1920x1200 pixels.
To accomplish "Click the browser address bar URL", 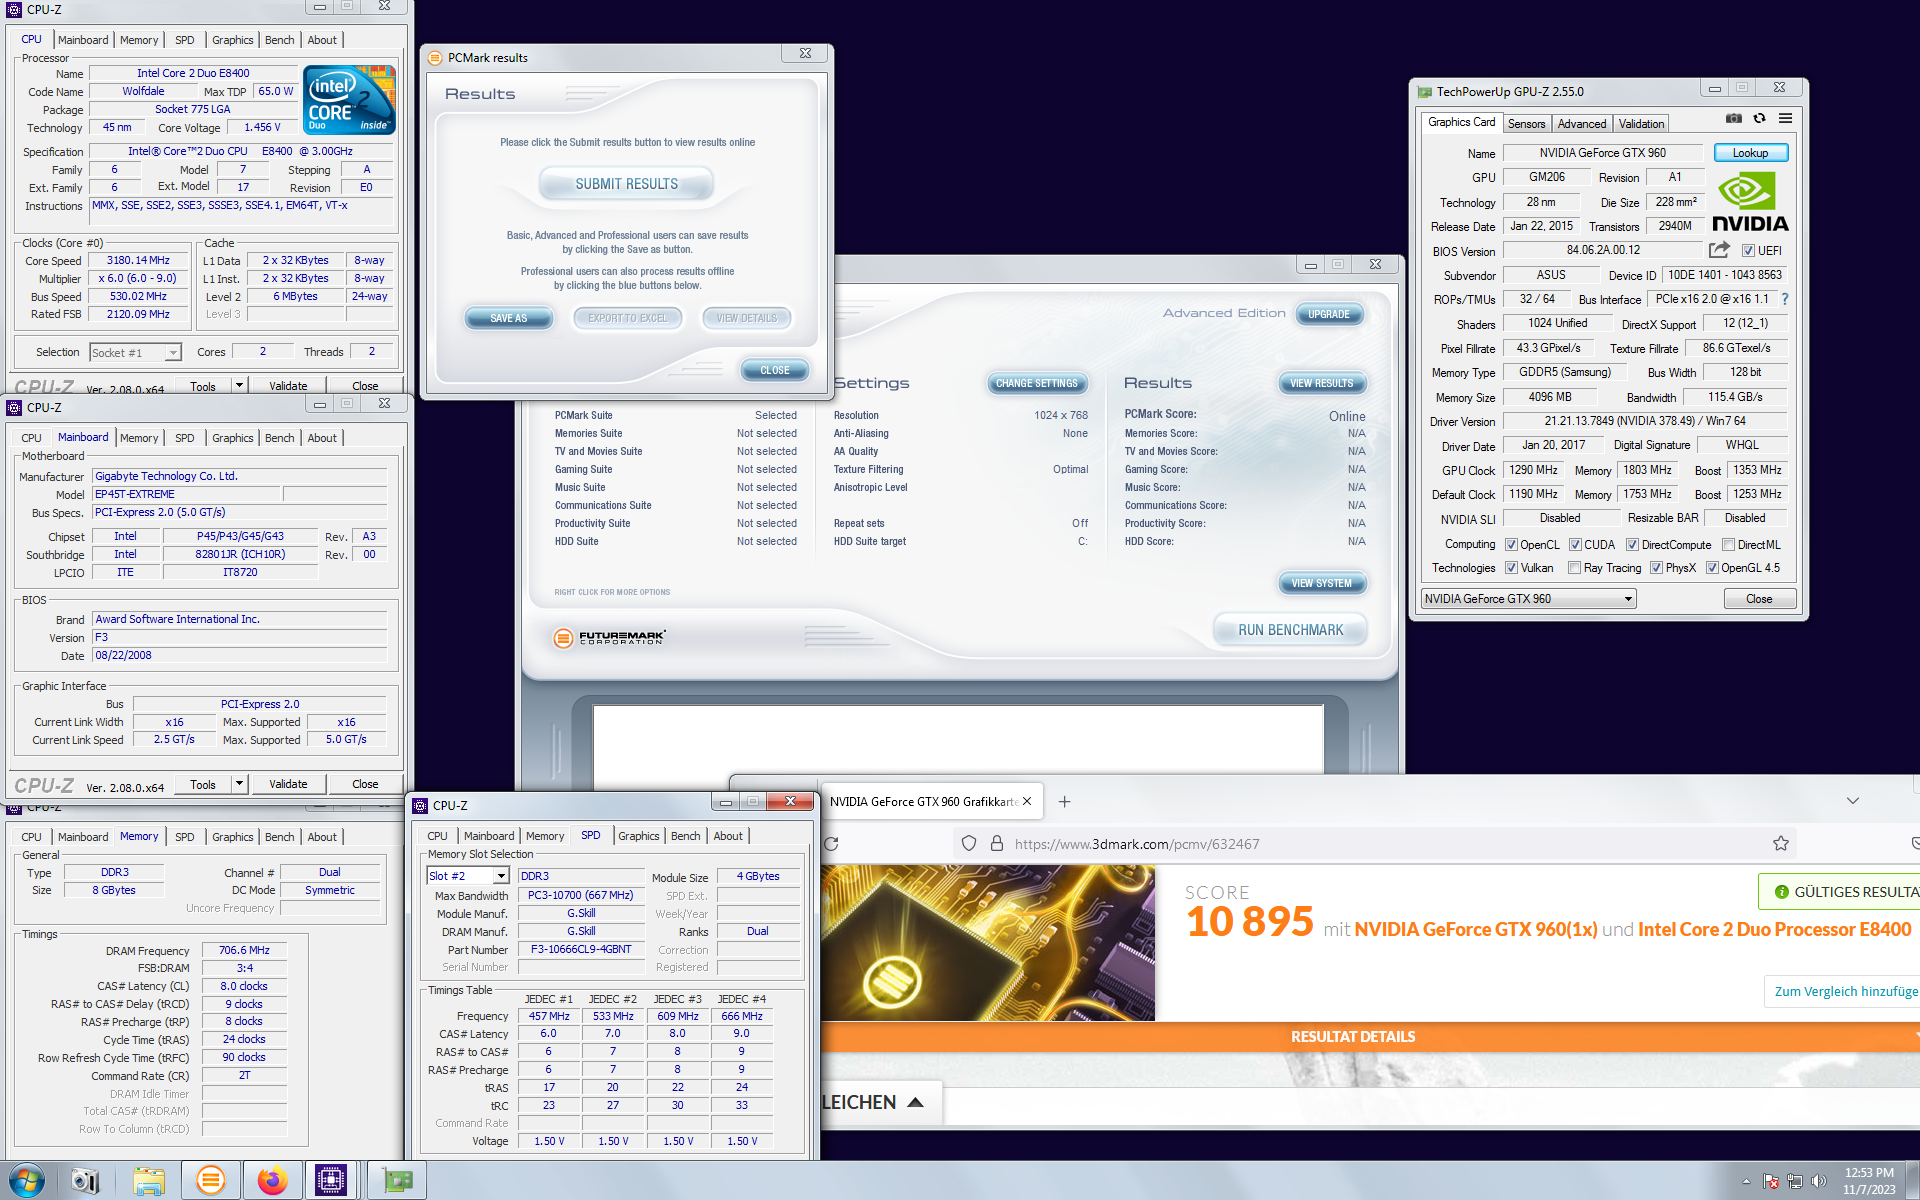I will click(1137, 844).
